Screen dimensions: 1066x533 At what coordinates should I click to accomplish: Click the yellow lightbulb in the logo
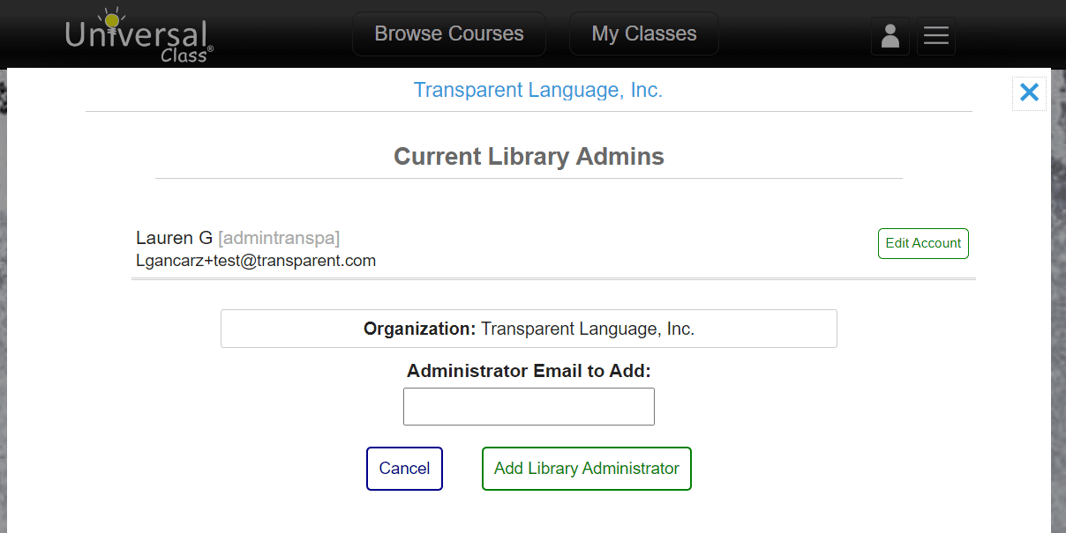pos(110,19)
